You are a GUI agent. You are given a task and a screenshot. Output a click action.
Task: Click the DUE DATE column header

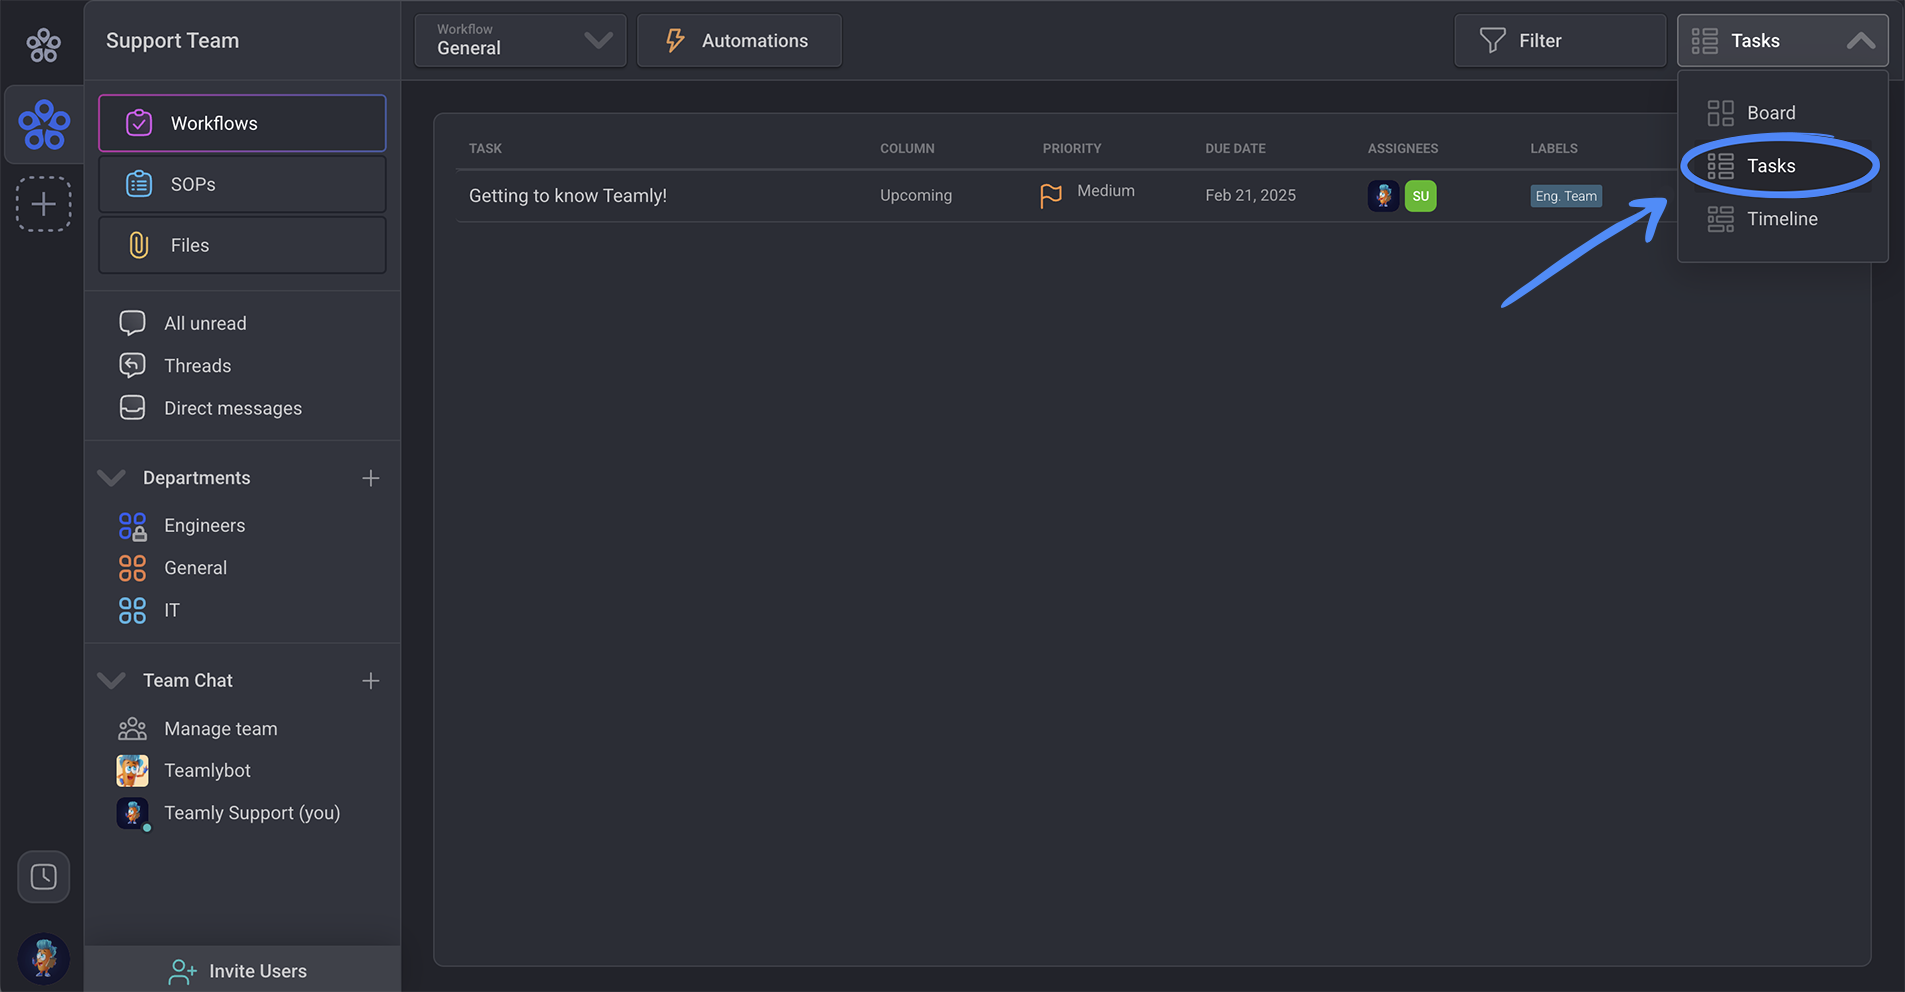click(1235, 149)
